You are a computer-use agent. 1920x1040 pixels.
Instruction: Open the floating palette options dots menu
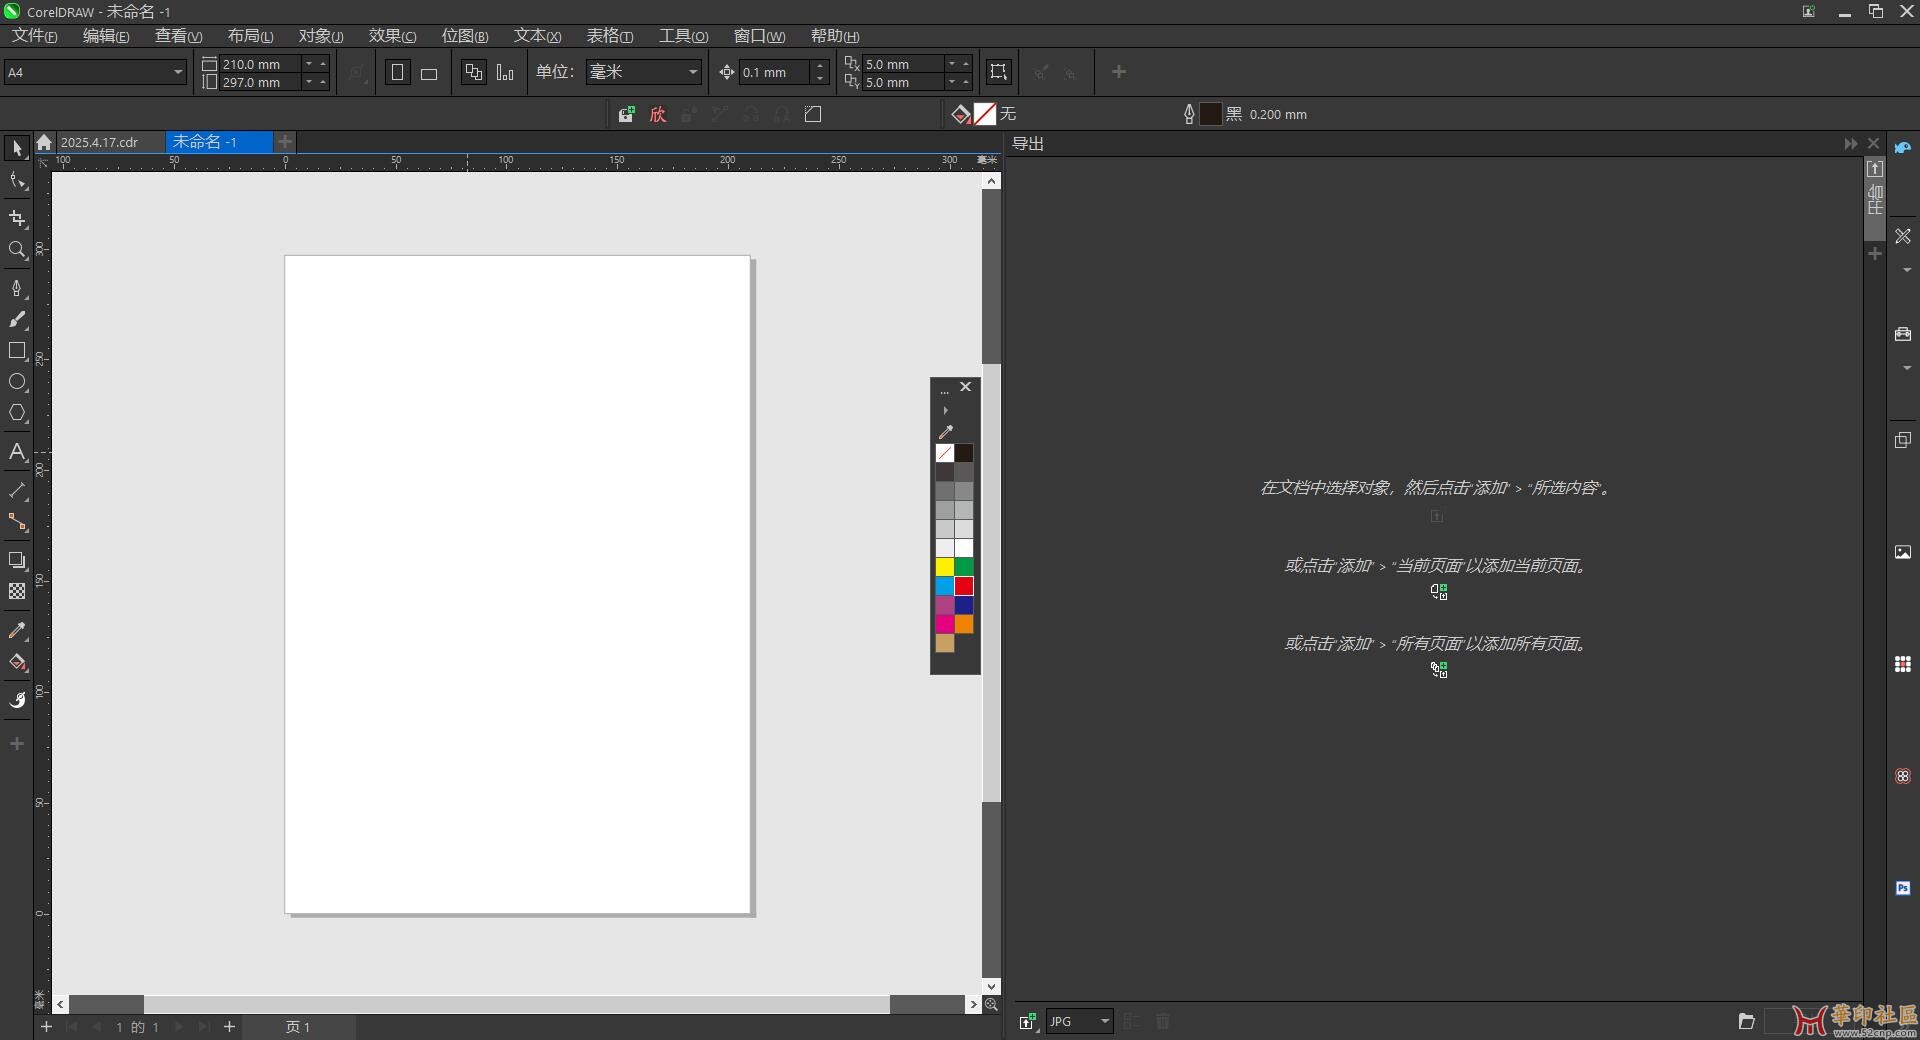944,389
